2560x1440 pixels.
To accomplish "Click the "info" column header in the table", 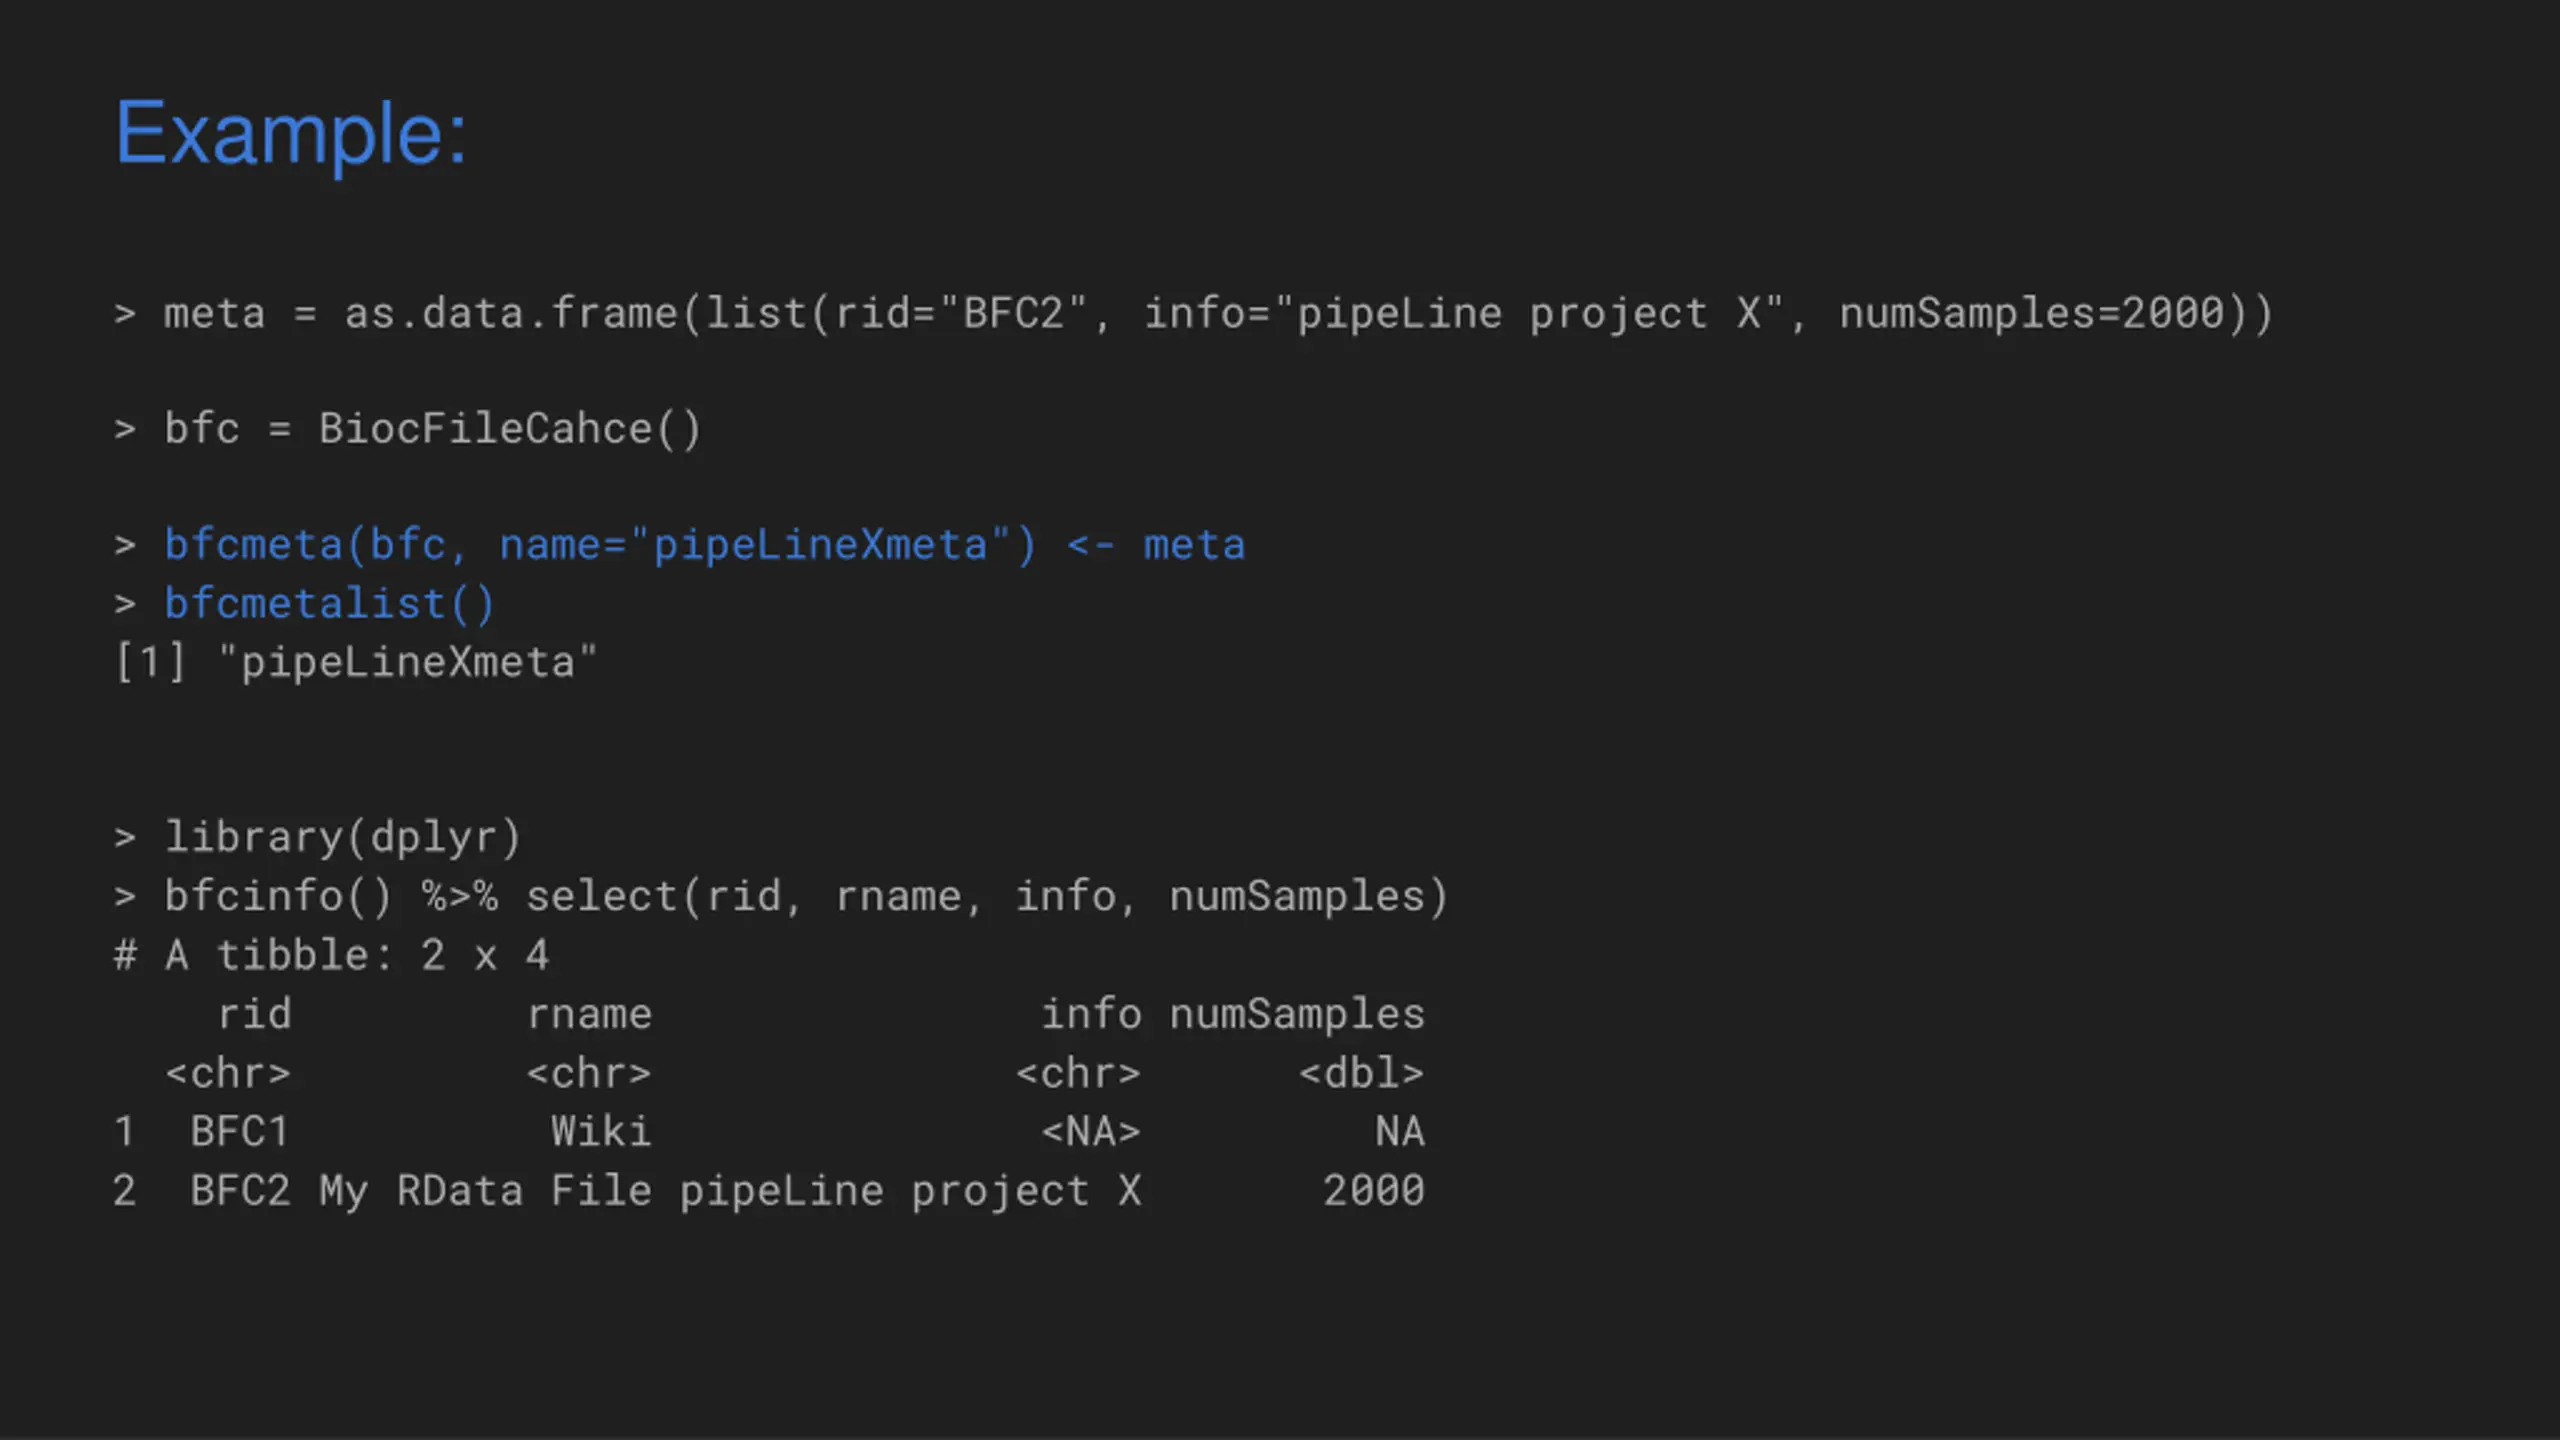I will (1091, 1014).
